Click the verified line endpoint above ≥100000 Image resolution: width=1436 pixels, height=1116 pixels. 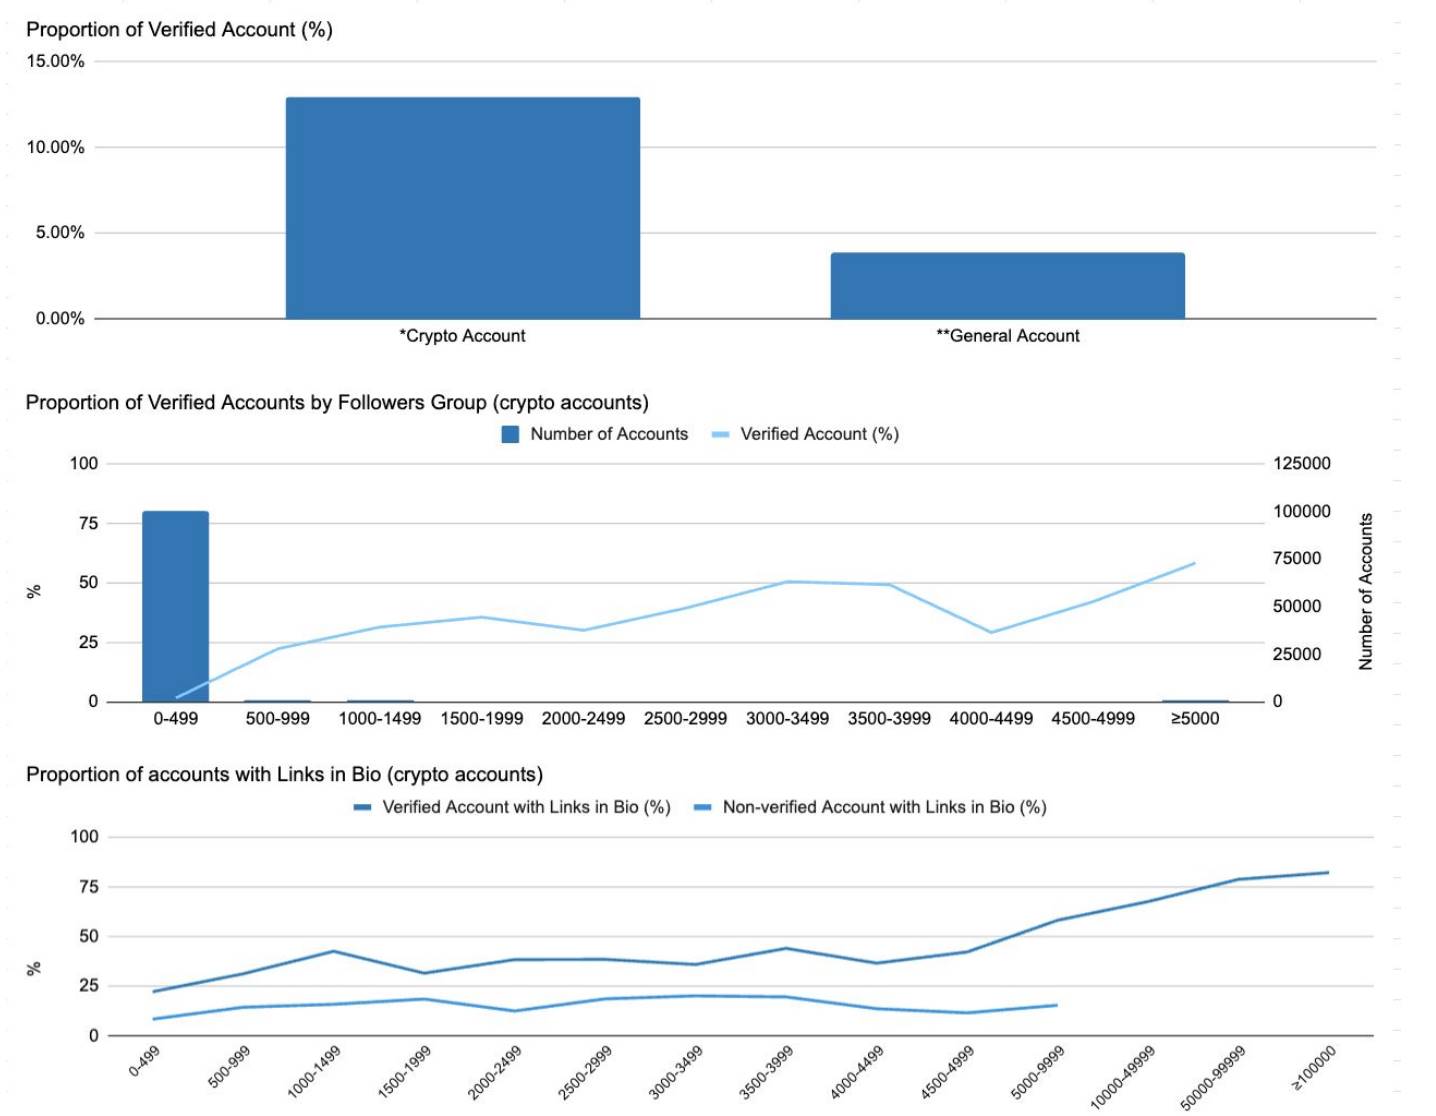pos(1328,873)
